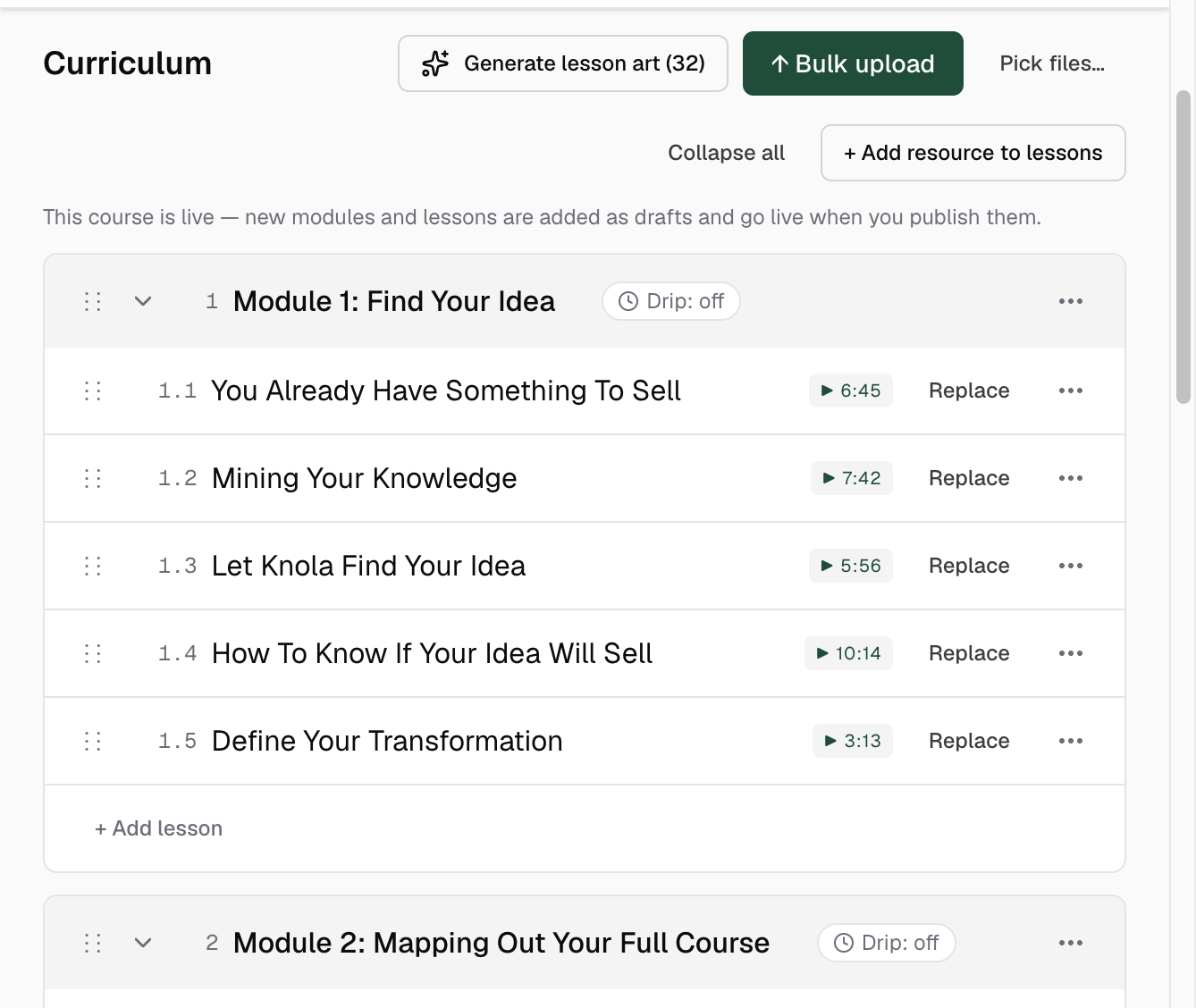
Task: Click Module 2: Mapping Out Your Full Course title
Action: tap(501, 943)
